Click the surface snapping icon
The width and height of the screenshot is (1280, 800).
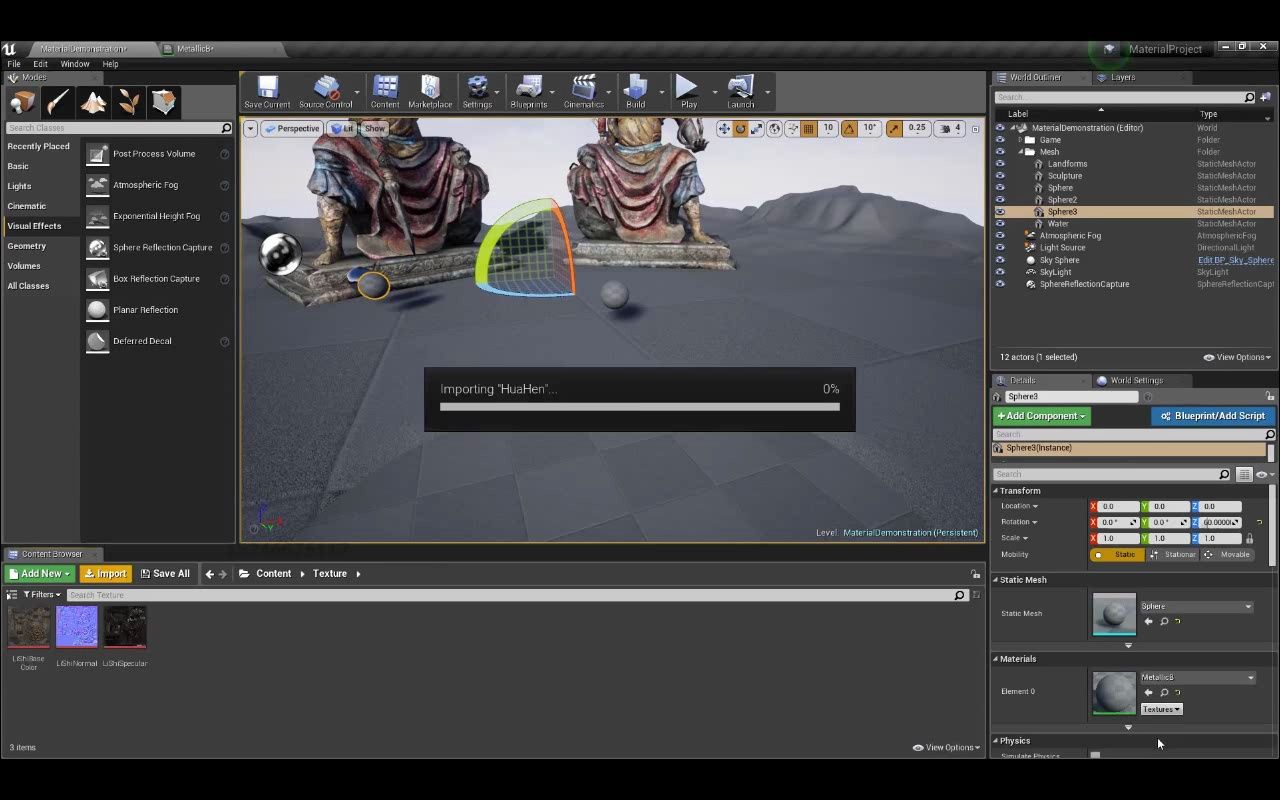click(791, 128)
